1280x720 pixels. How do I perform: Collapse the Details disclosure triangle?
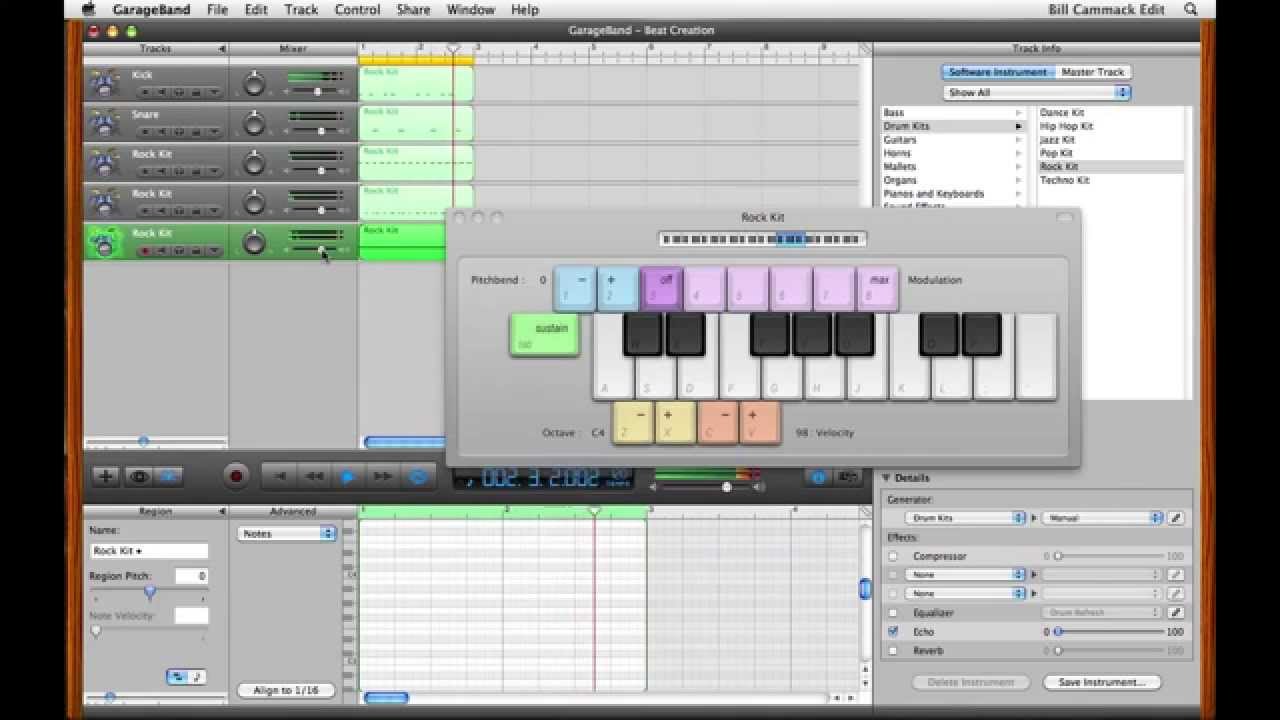pyautogui.click(x=886, y=478)
